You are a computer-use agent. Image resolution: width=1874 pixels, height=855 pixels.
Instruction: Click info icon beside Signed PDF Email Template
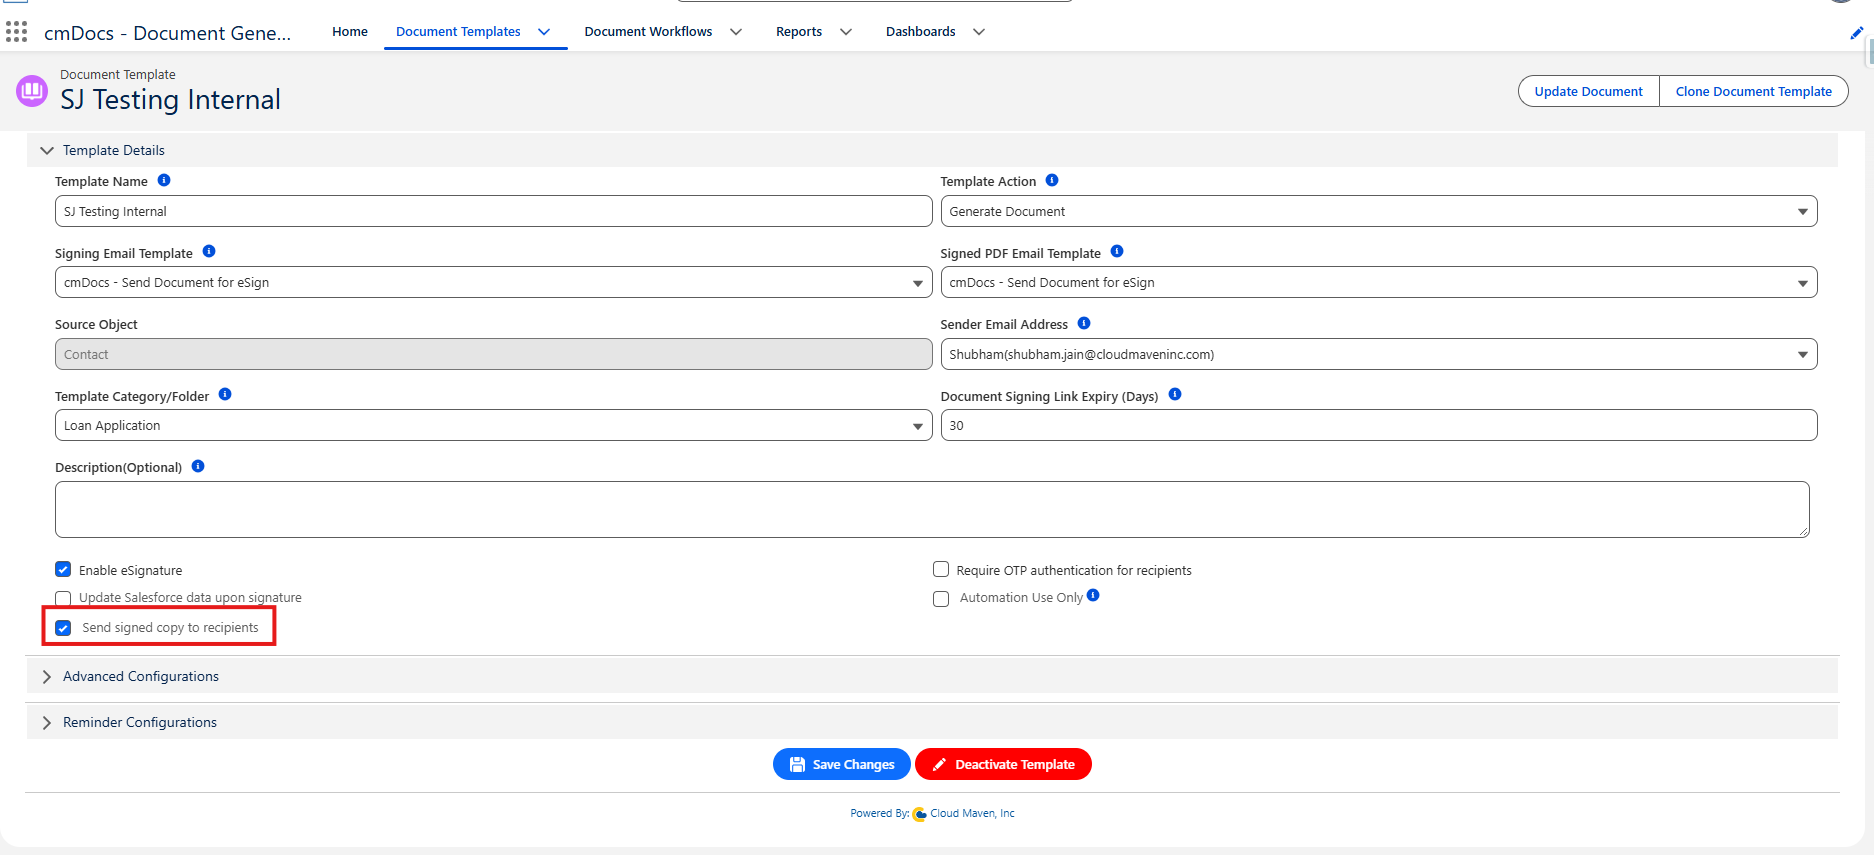tap(1117, 251)
